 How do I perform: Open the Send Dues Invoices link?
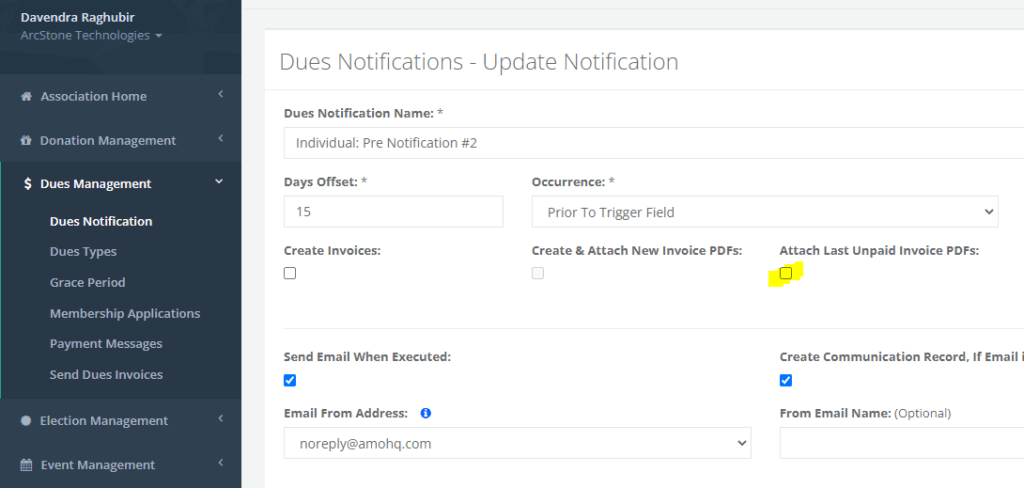[x=106, y=375]
